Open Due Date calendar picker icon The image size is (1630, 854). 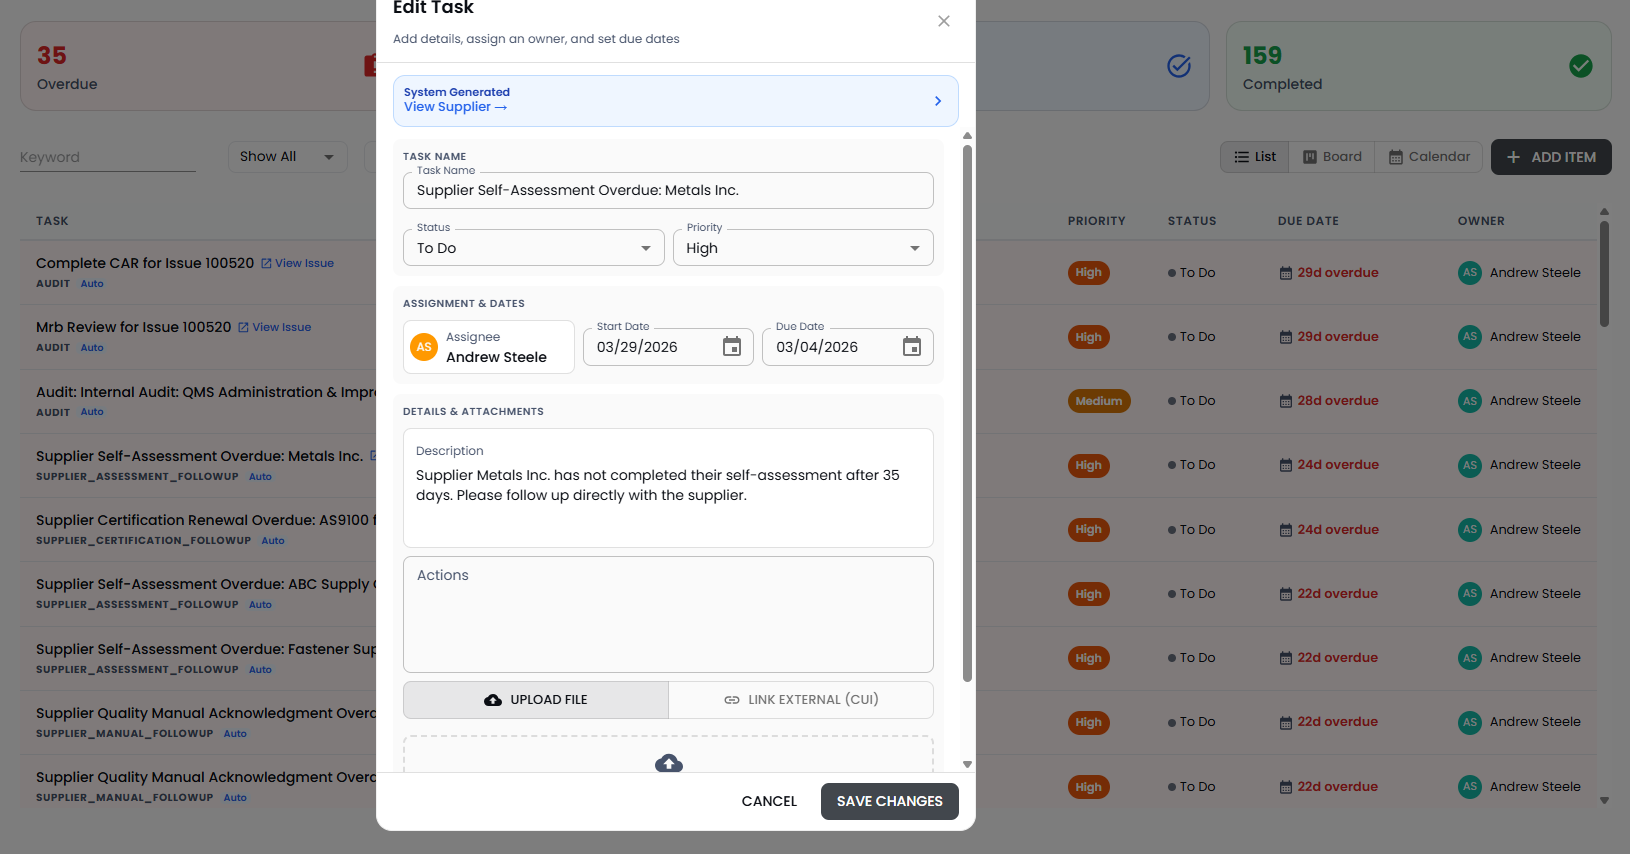point(912,347)
